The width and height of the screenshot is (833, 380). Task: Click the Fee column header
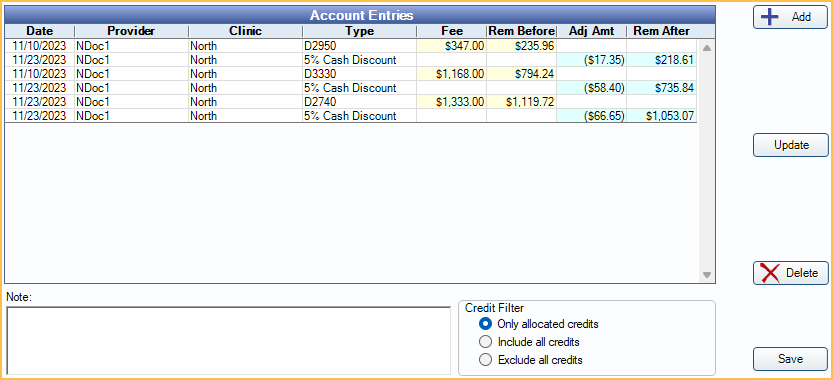[452, 31]
